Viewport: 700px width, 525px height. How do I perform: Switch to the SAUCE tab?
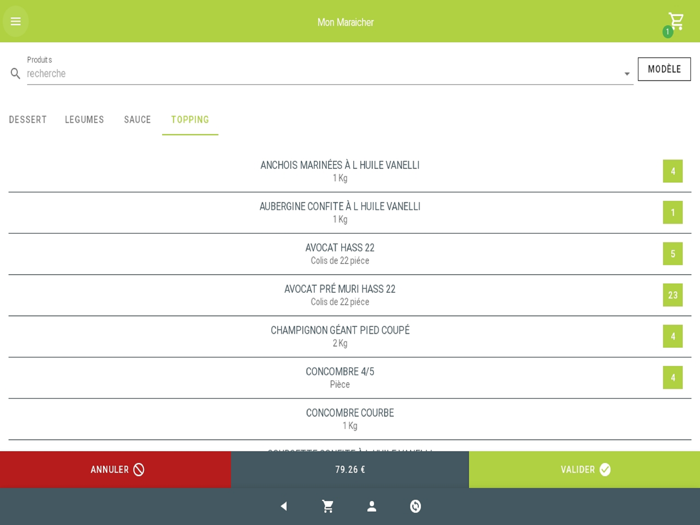138,120
